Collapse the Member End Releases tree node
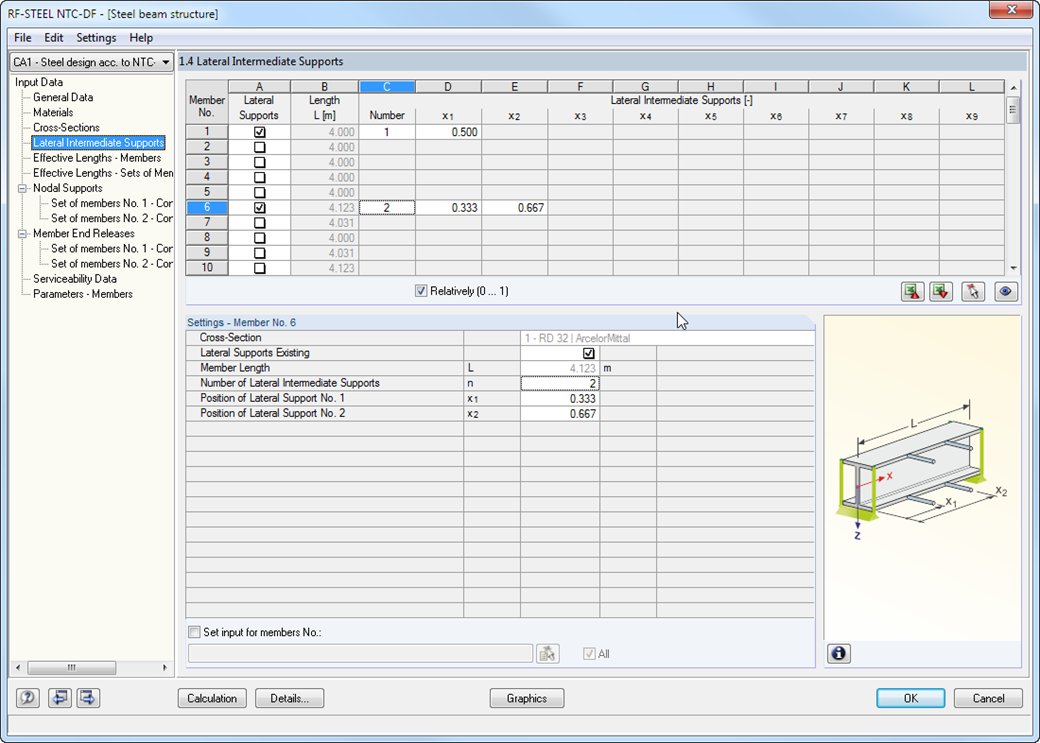This screenshot has height=743, width=1040. pos(22,234)
